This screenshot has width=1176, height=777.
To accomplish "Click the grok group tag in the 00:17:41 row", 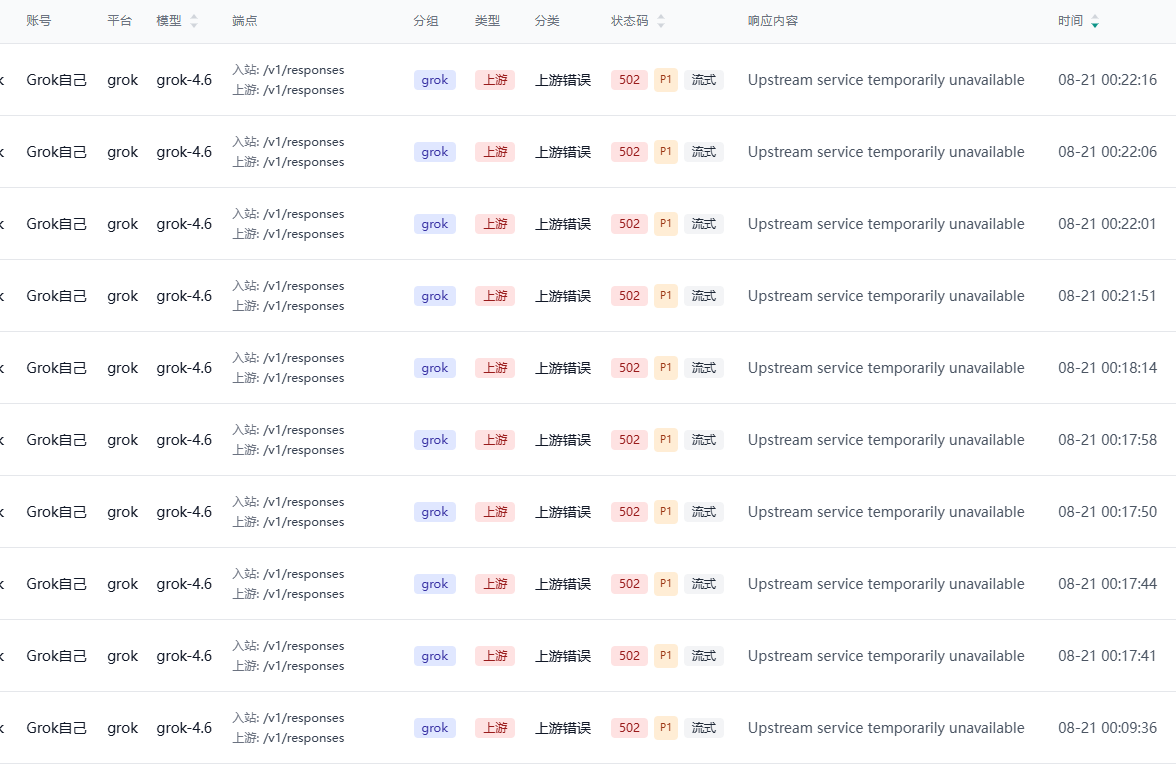I will 435,656.
